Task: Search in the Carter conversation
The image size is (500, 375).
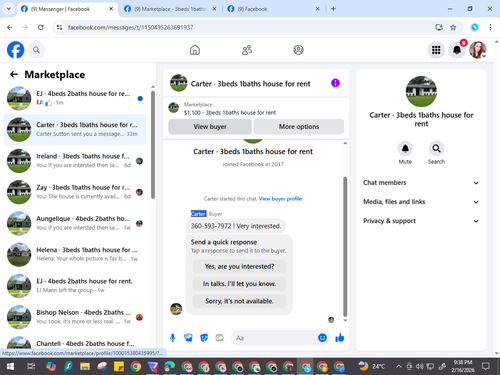Action: click(x=436, y=149)
